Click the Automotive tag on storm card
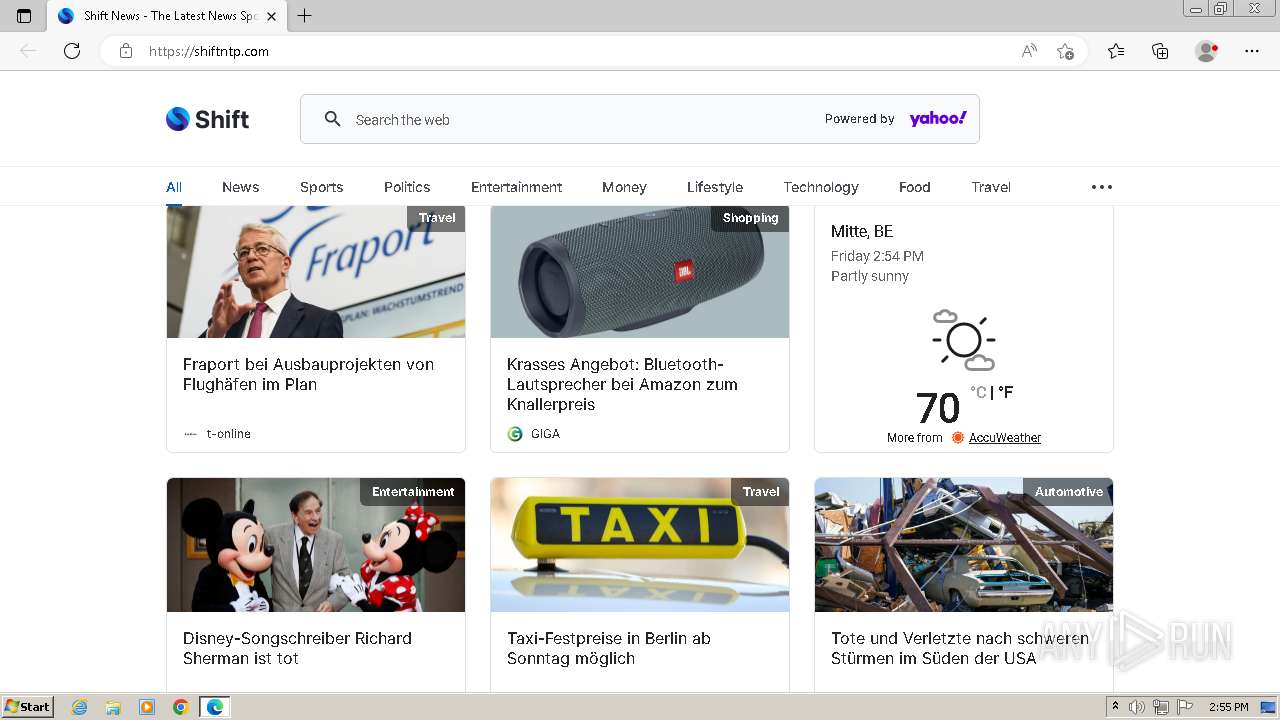The height and width of the screenshot is (720, 1280). [1068, 492]
